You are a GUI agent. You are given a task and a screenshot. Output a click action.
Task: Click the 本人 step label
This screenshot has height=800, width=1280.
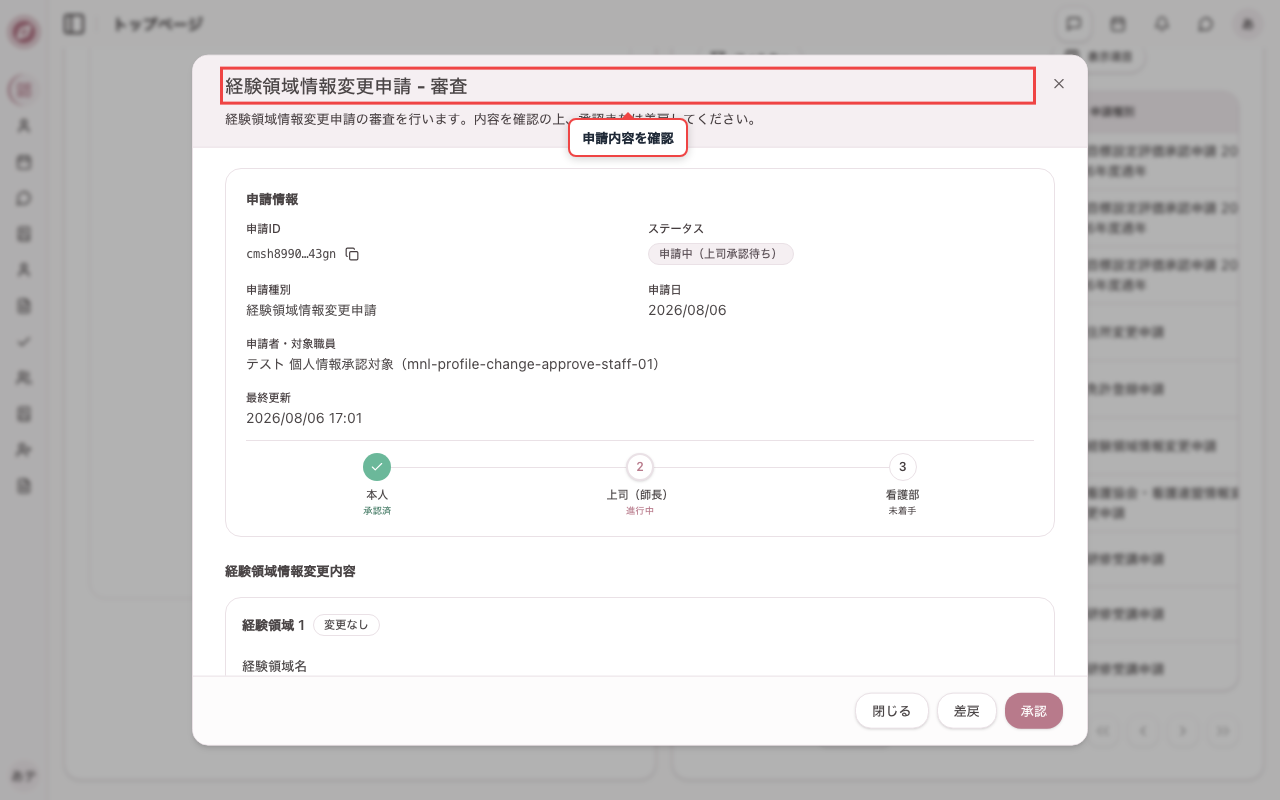tap(377, 495)
